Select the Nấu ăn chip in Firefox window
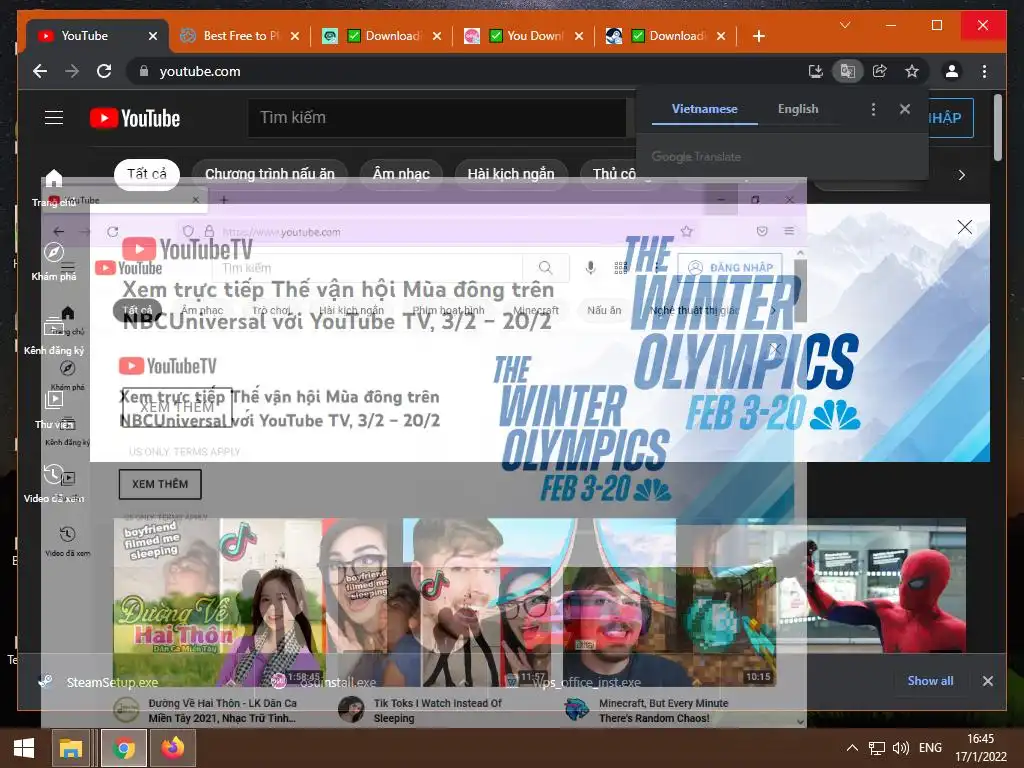The width and height of the screenshot is (1024, 768). tap(604, 310)
